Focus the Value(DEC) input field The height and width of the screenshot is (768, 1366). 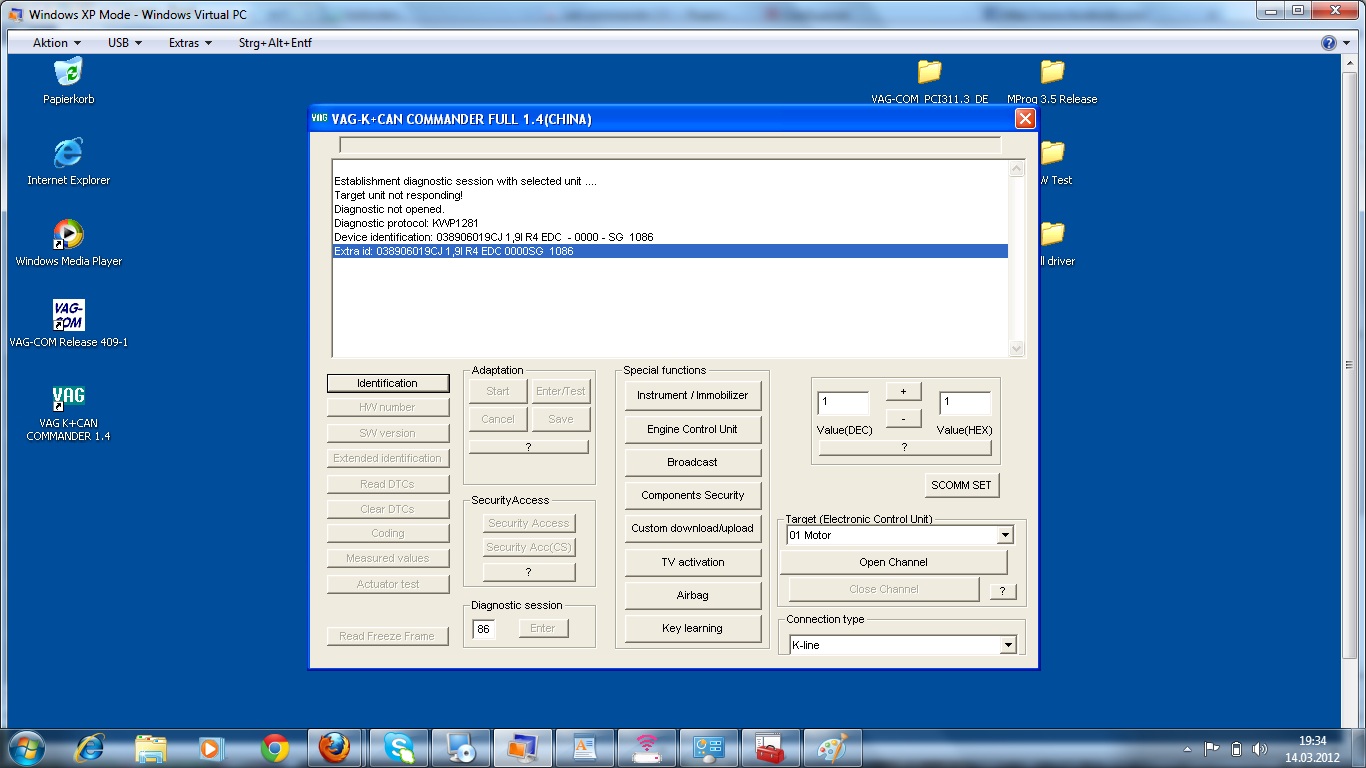pos(843,403)
